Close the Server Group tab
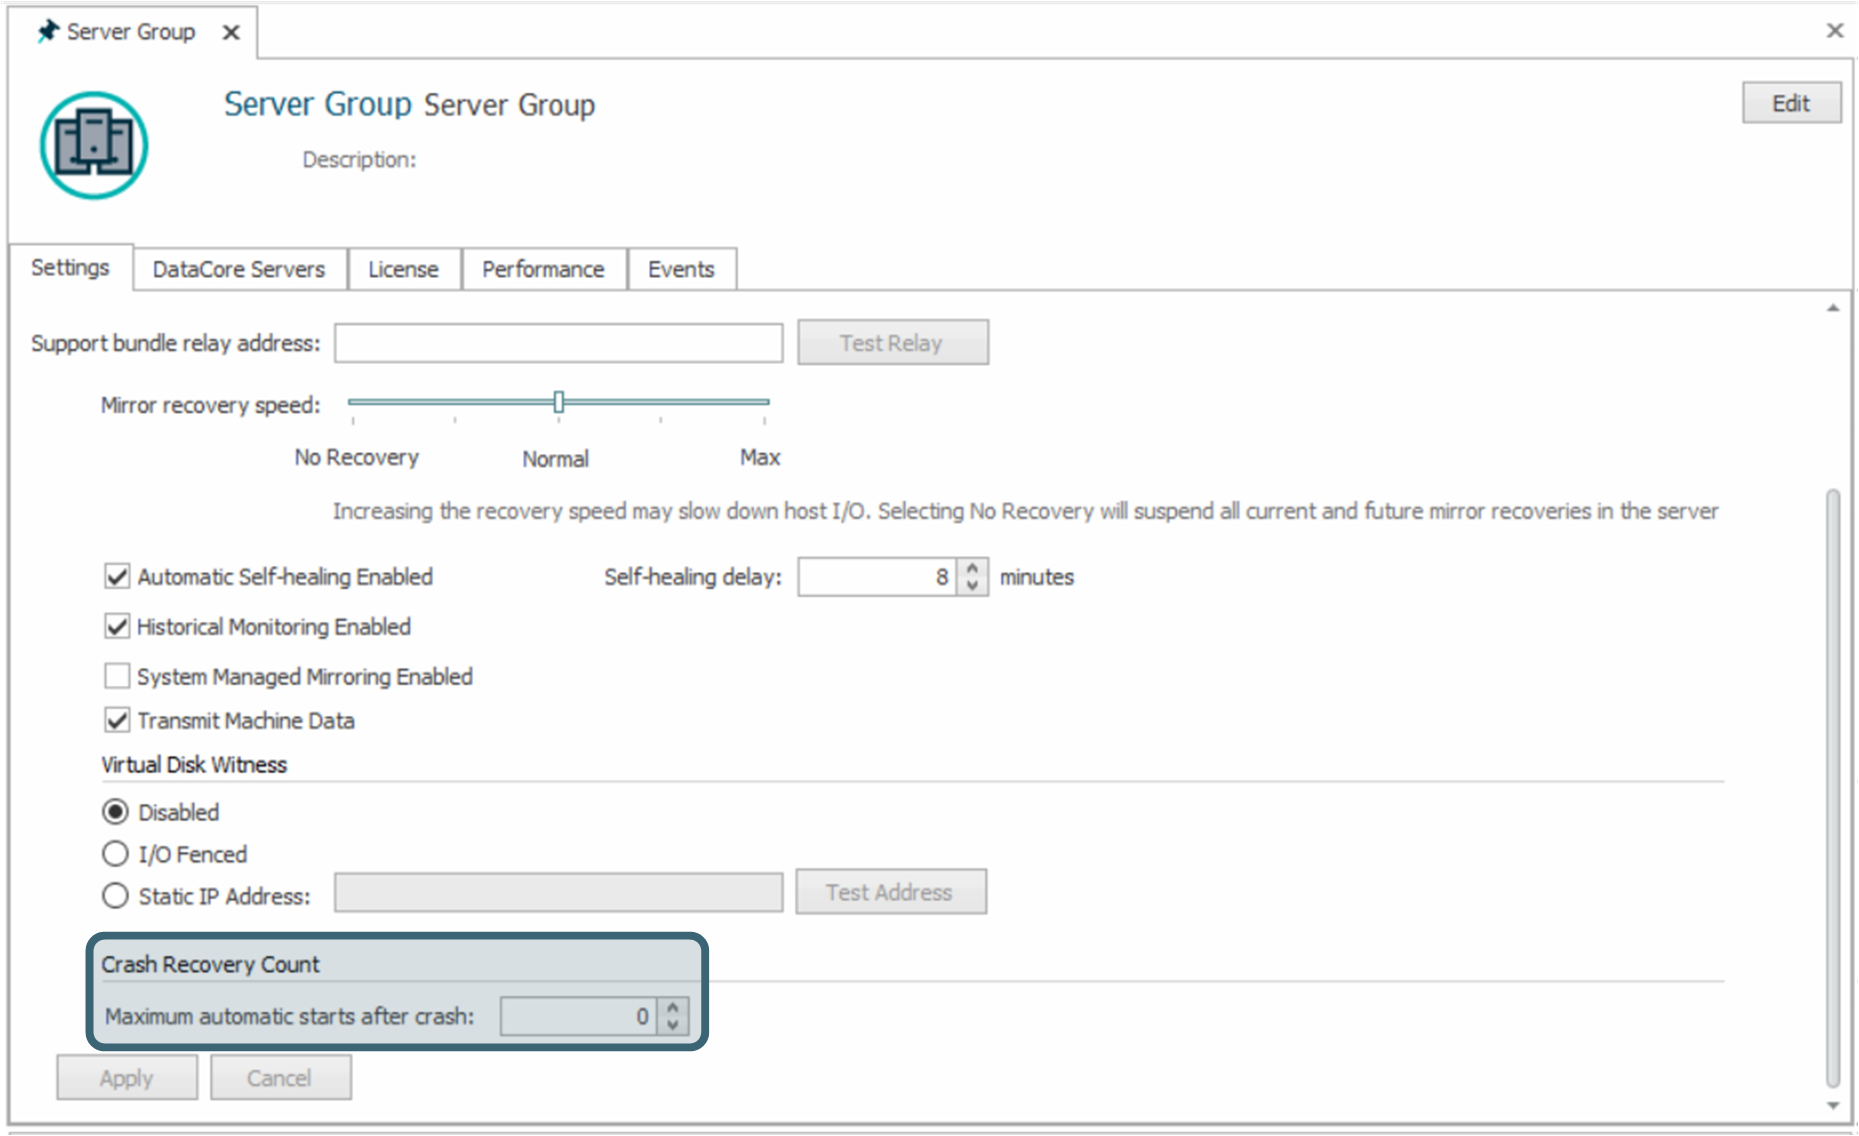The image size is (1859, 1136). (x=231, y=32)
